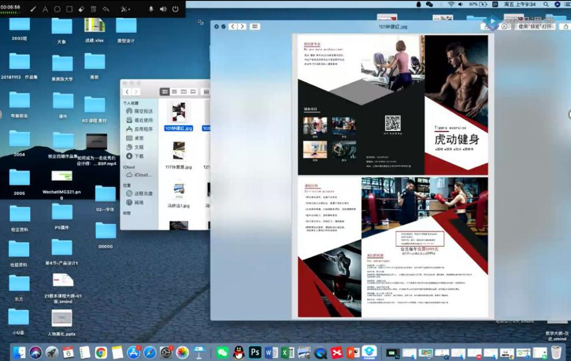Select the 1178 jpg thumbnail in Finder
This screenshot has width=571, height=361.
[x=179, y=150]
